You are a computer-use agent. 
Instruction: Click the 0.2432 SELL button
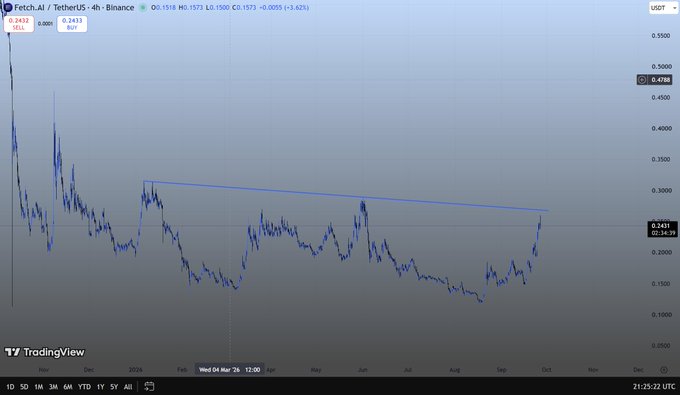tap(19, 24)
